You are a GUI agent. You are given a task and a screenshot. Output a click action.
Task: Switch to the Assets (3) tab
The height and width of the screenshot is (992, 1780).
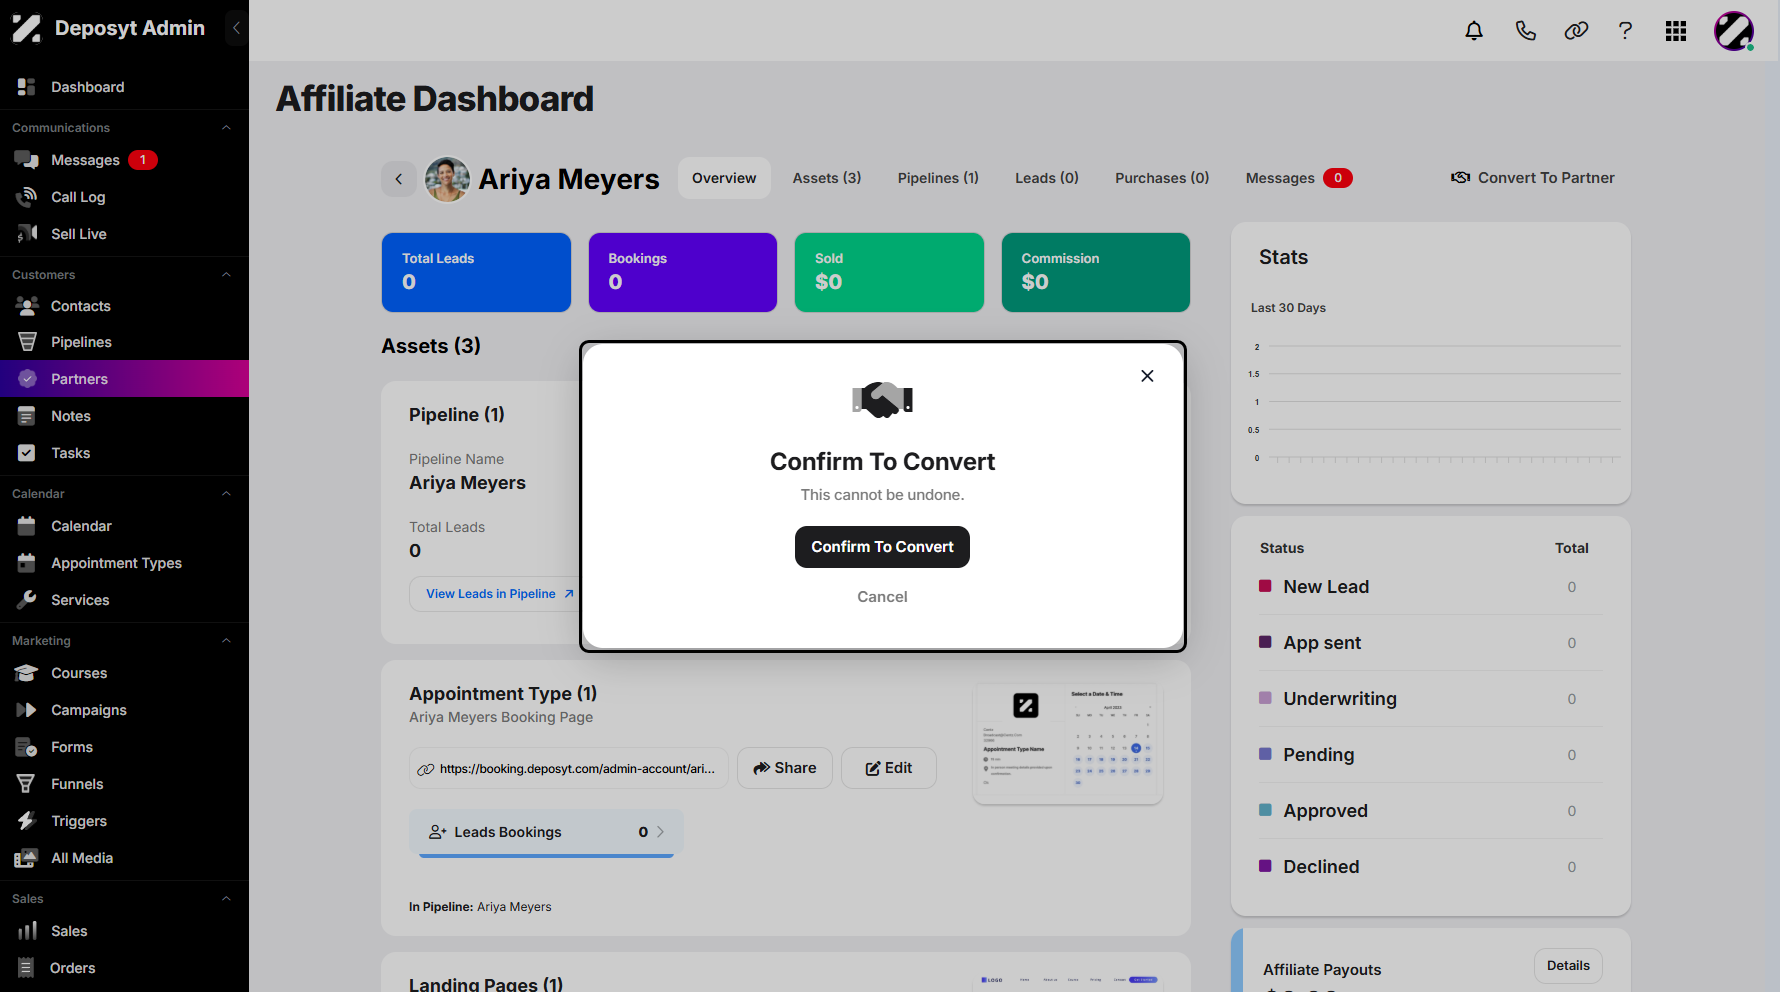pos(827,178)
